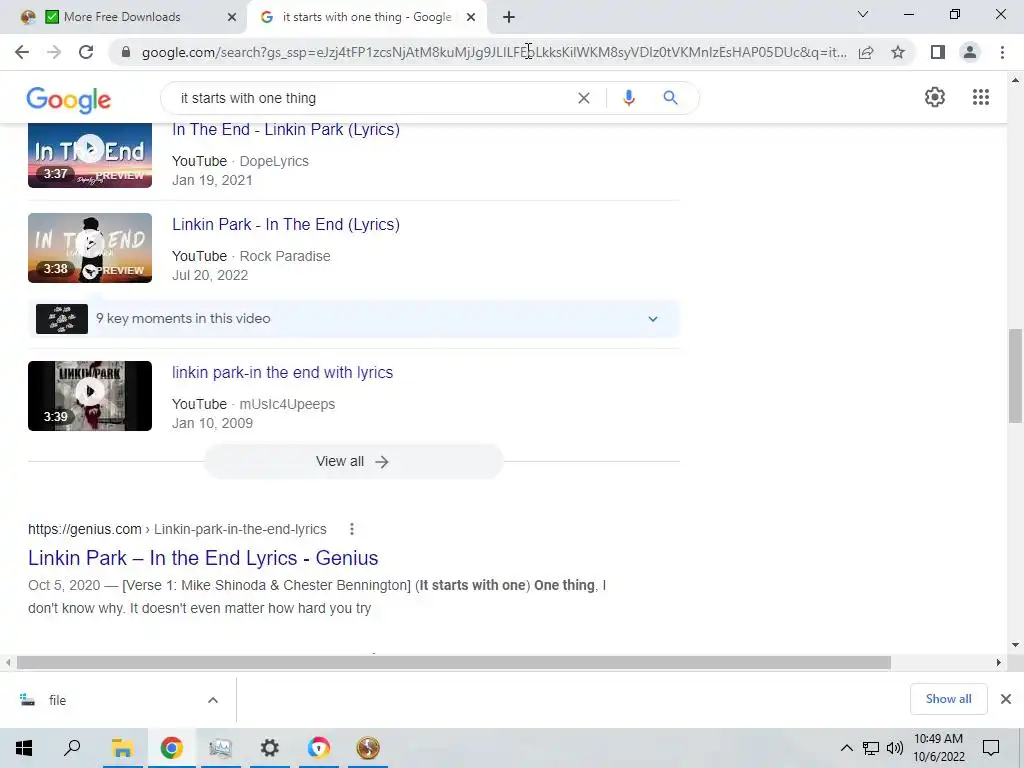Share this page icon in address bar

tap(866, 52)
